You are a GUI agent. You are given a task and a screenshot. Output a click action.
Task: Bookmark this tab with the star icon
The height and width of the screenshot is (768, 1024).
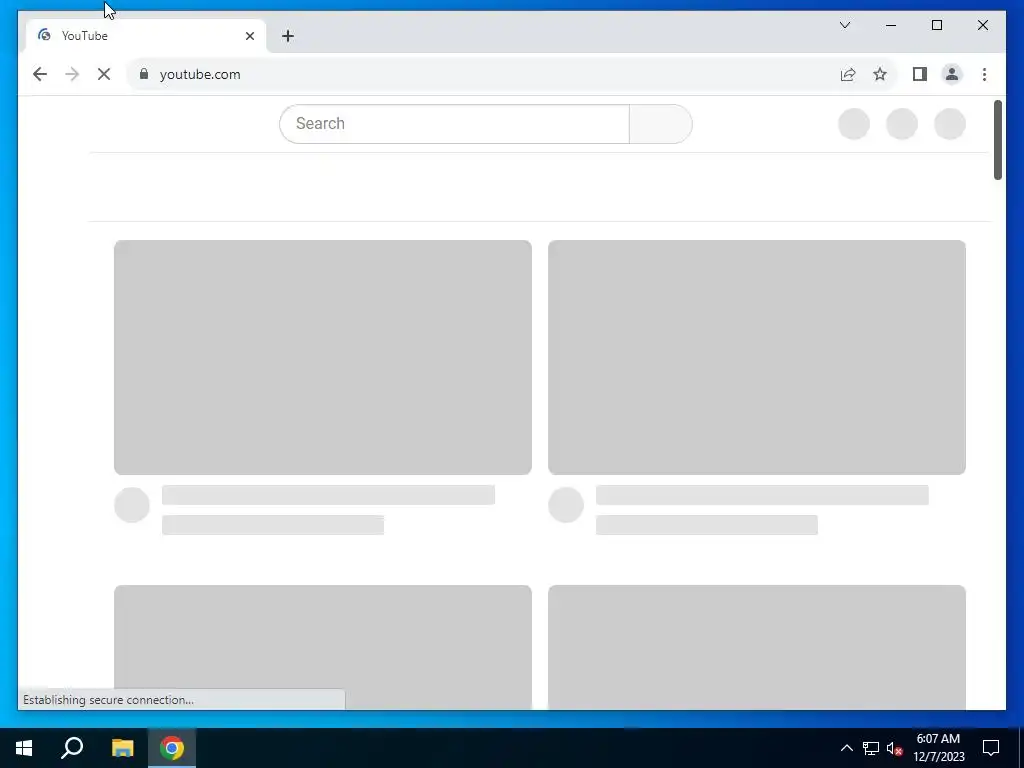tap(880, 74)
